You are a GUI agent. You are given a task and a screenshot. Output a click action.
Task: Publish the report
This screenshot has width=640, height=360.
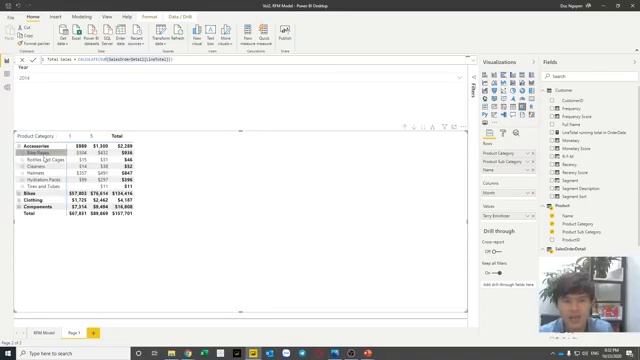285,33
